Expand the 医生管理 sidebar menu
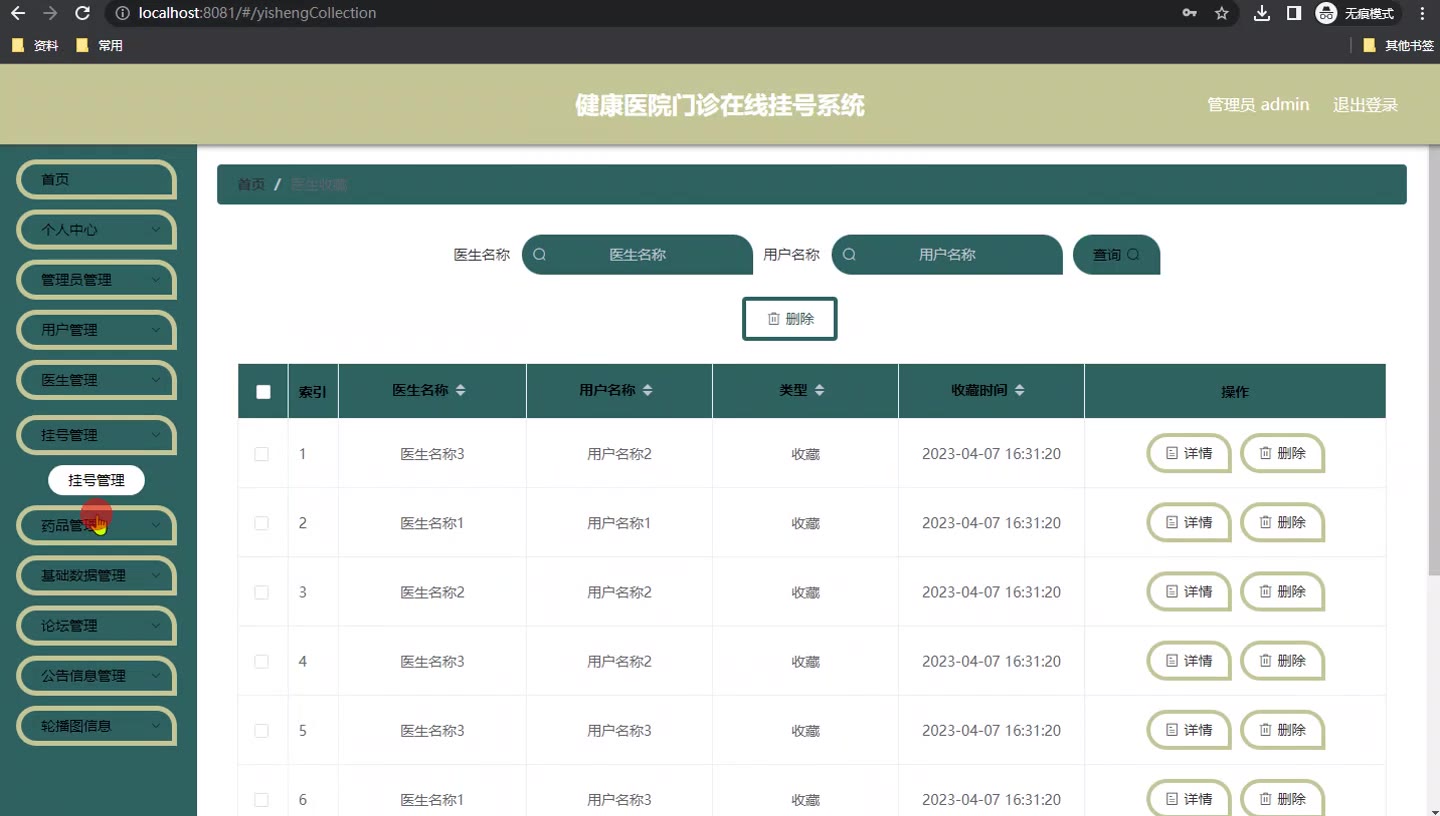 [x=97, y=380]
